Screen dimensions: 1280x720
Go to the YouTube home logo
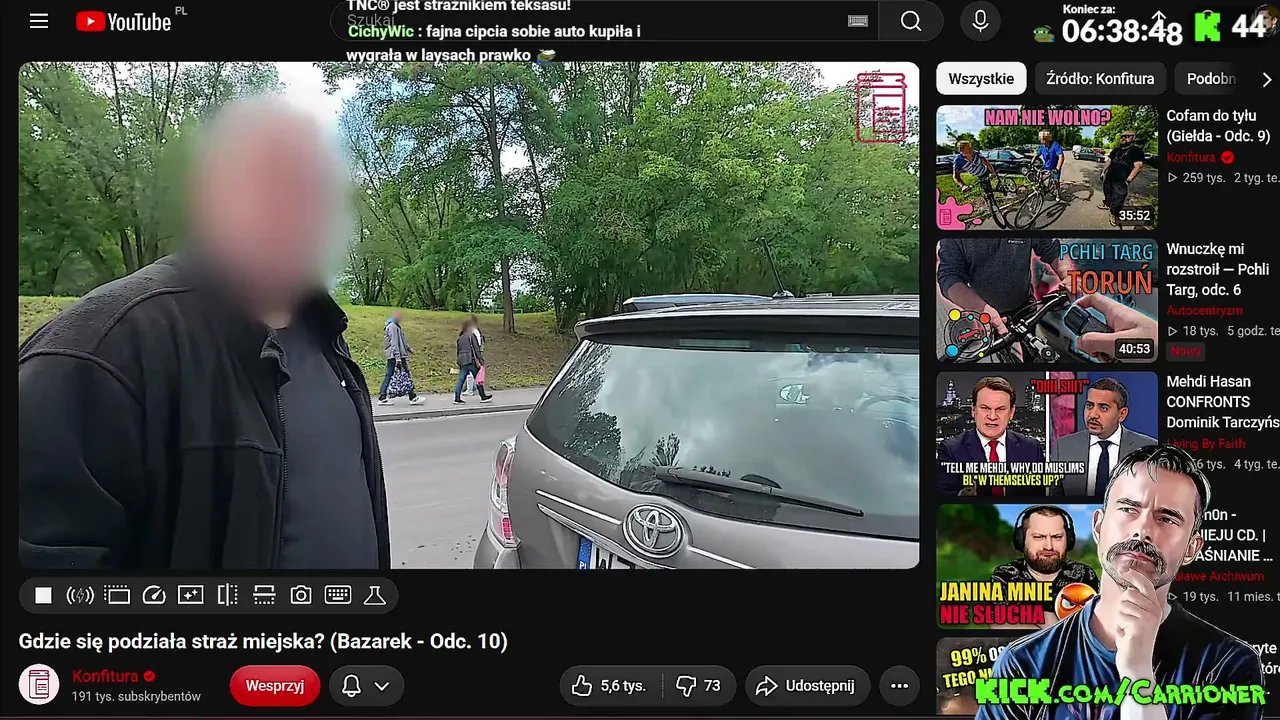pyautogui.click(x=123, y=21)
